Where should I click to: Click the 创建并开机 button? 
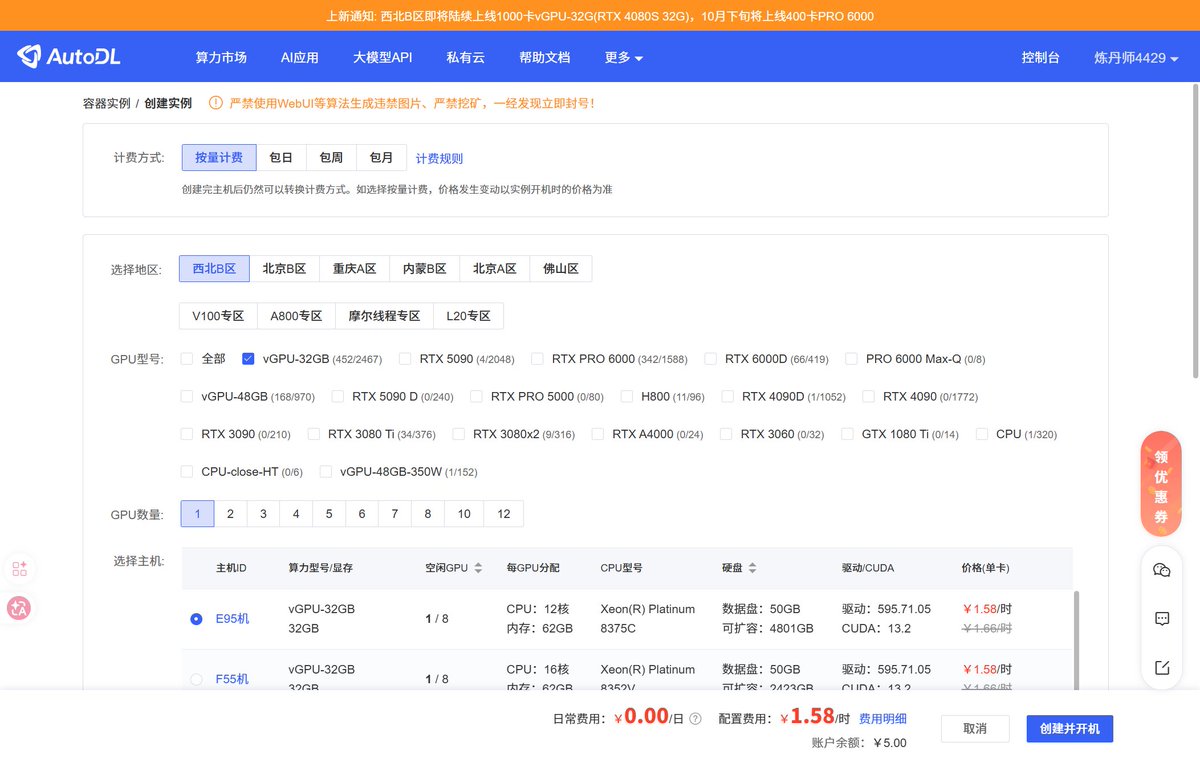pyautogui.click(x=1069, y=729)
